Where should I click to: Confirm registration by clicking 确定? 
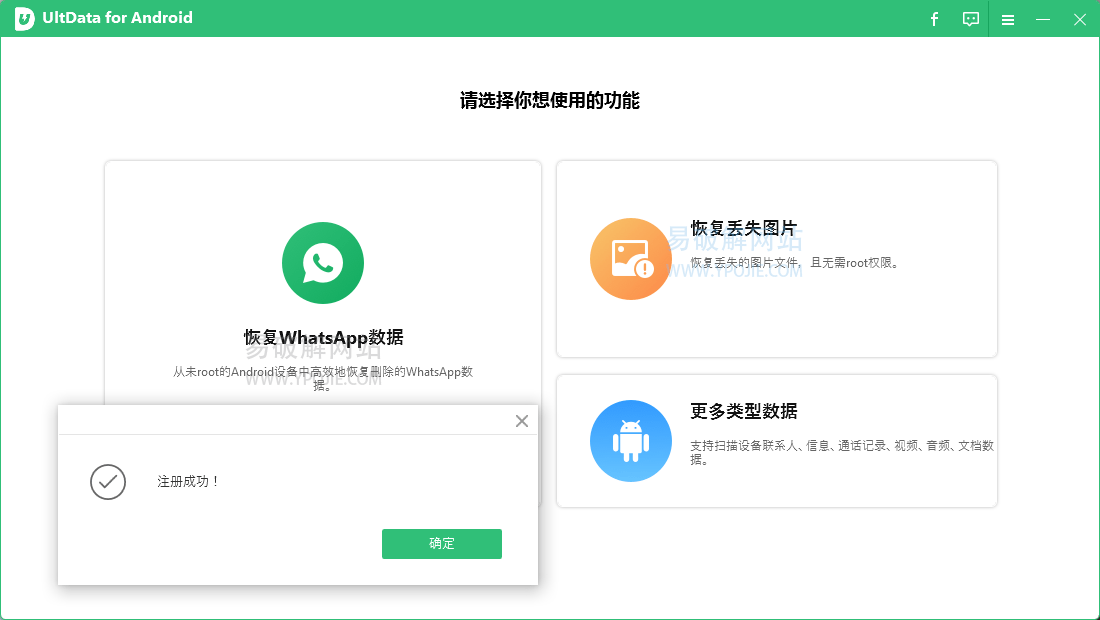(x=442, y=544)
